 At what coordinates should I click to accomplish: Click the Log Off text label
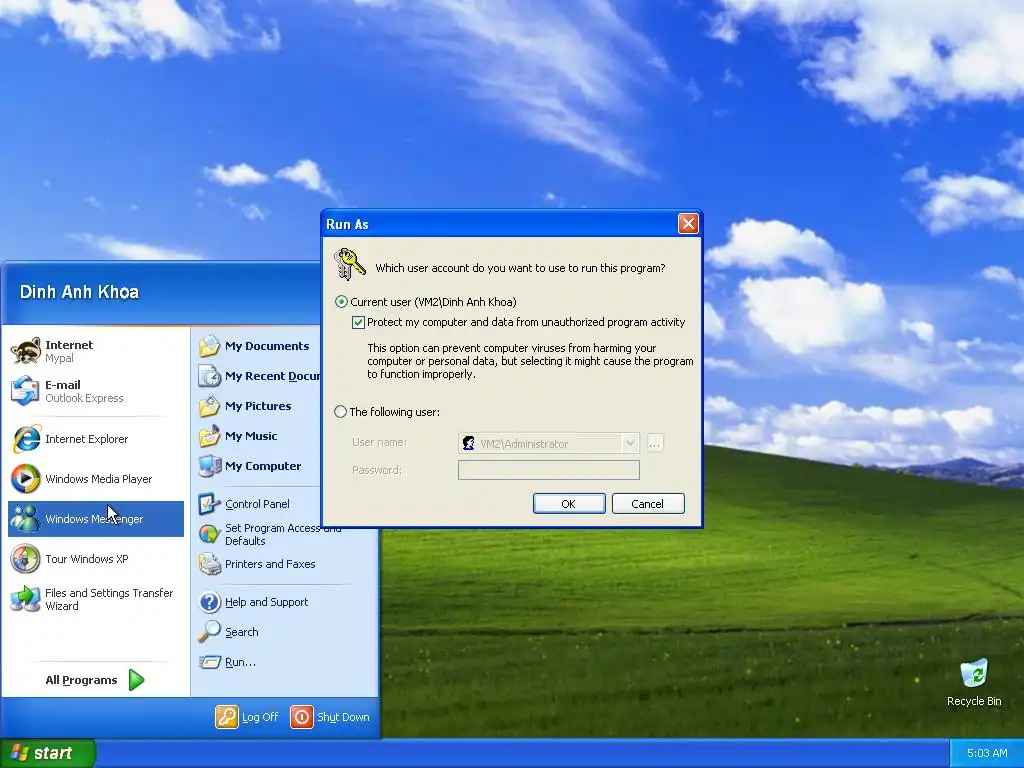pos(260,717)
